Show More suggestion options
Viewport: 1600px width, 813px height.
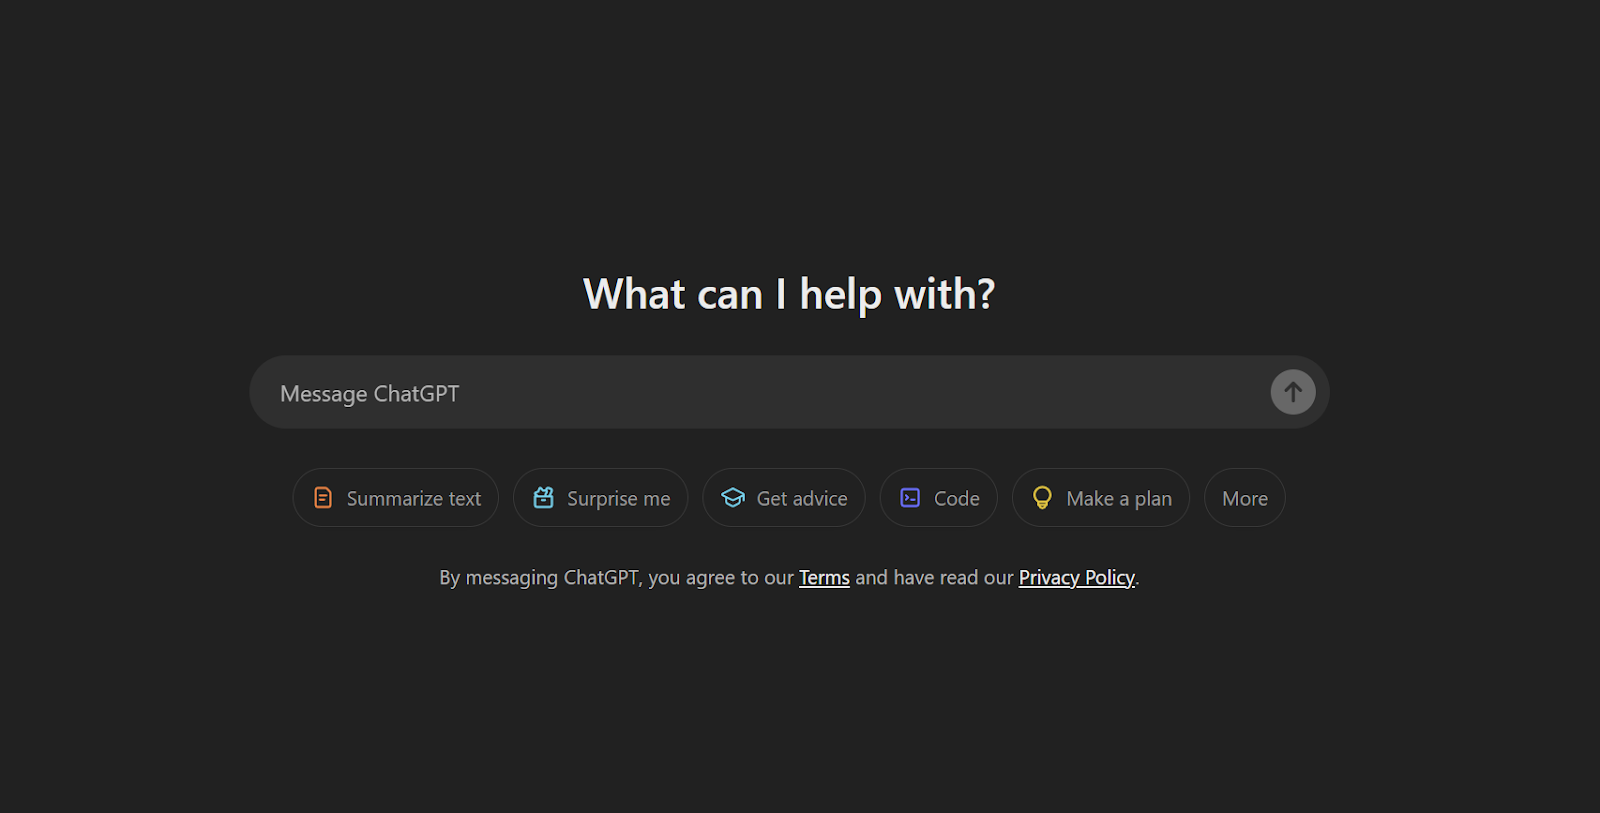(1245, 498)
